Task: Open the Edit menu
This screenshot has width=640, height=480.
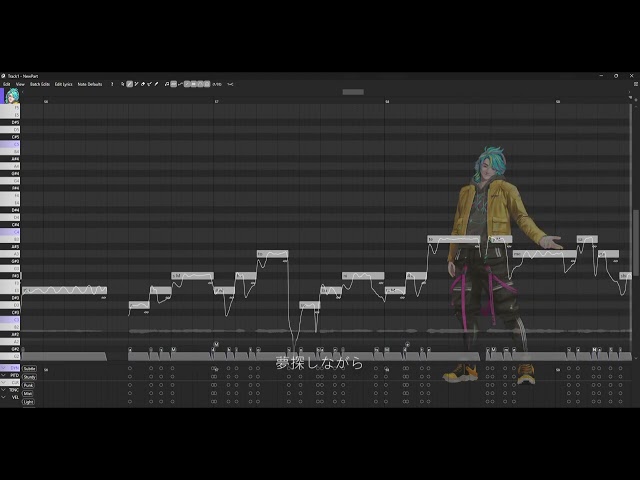Action: point(7,84)
